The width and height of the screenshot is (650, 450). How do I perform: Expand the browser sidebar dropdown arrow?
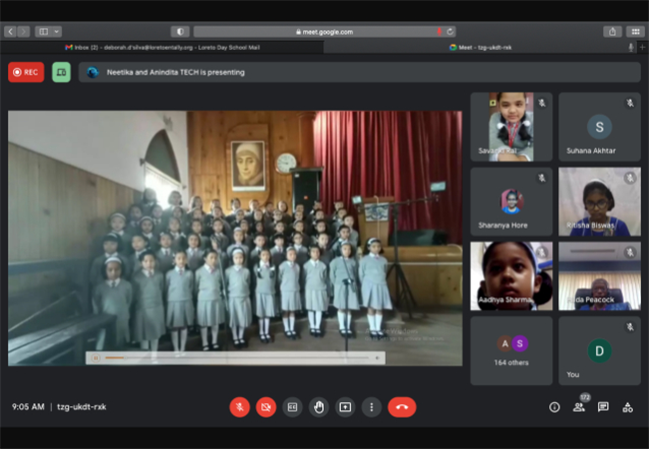[57, 31]
